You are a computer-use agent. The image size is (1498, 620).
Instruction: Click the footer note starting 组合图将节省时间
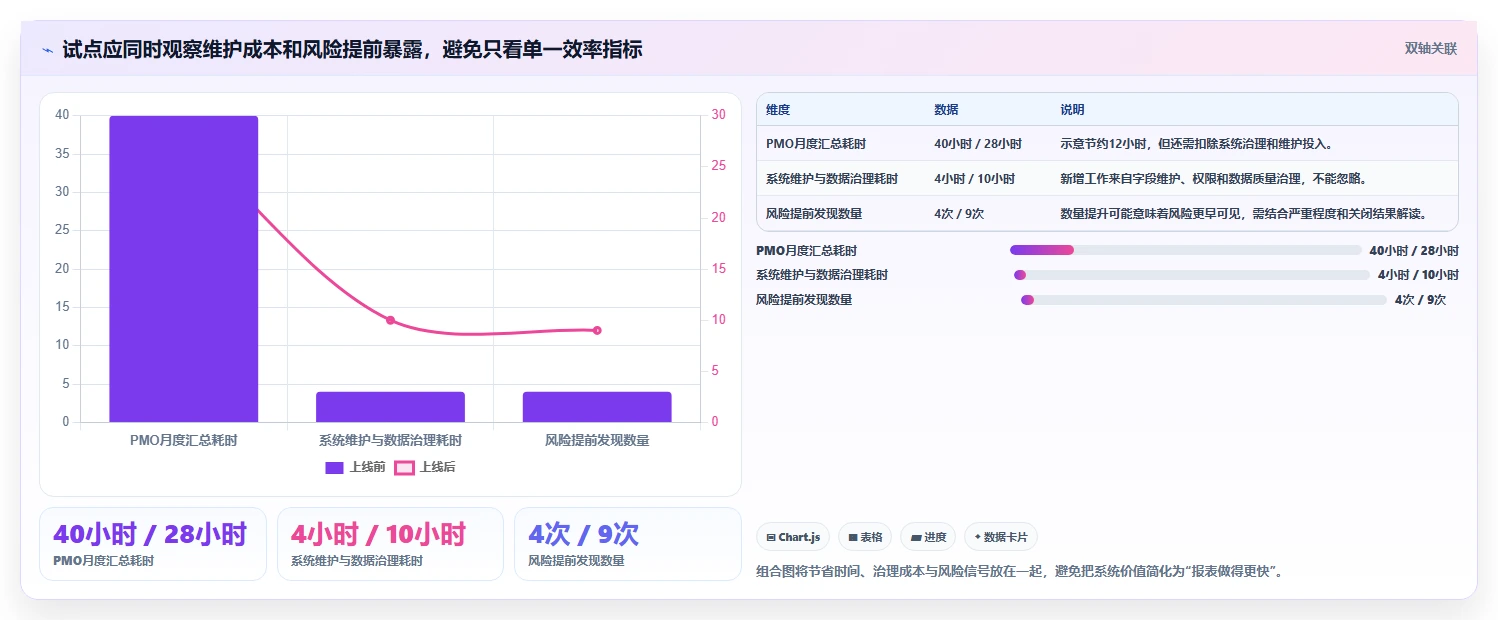(1020, 572)
